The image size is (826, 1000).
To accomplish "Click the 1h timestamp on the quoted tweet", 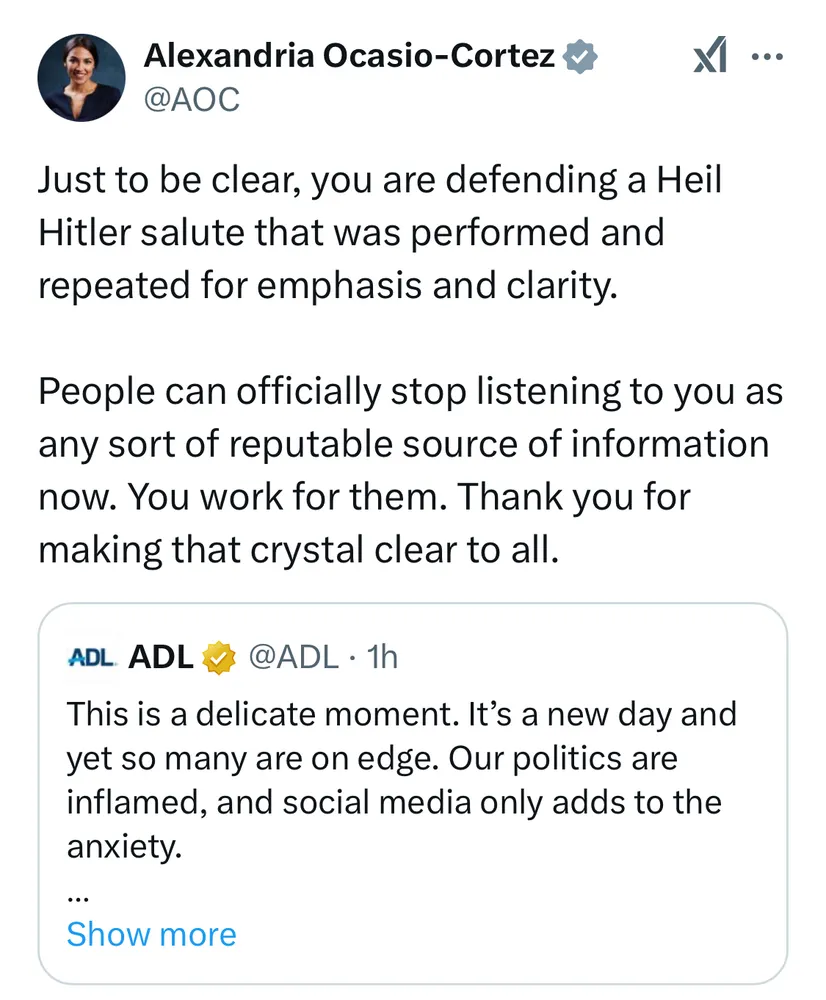I will [383, 657].
